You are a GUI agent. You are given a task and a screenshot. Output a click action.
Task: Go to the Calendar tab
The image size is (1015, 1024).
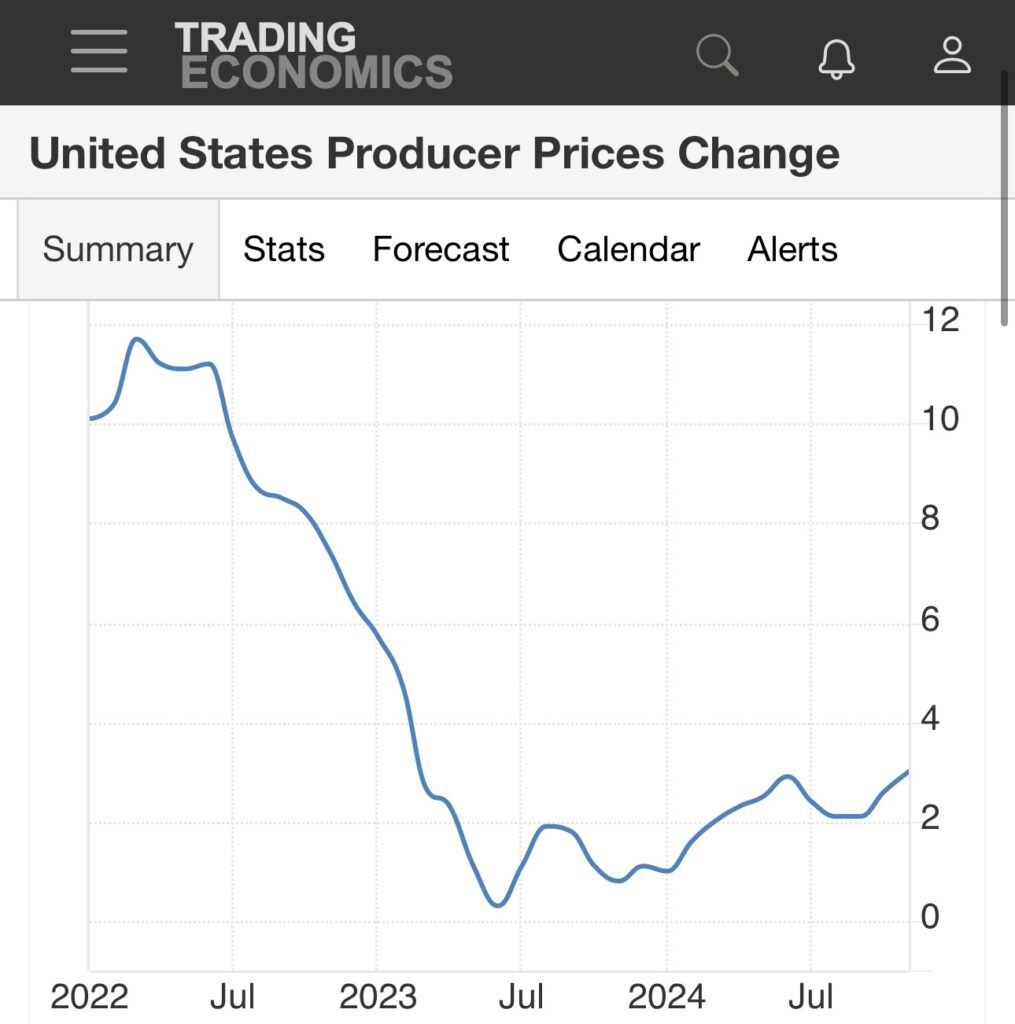click(628, 249)
